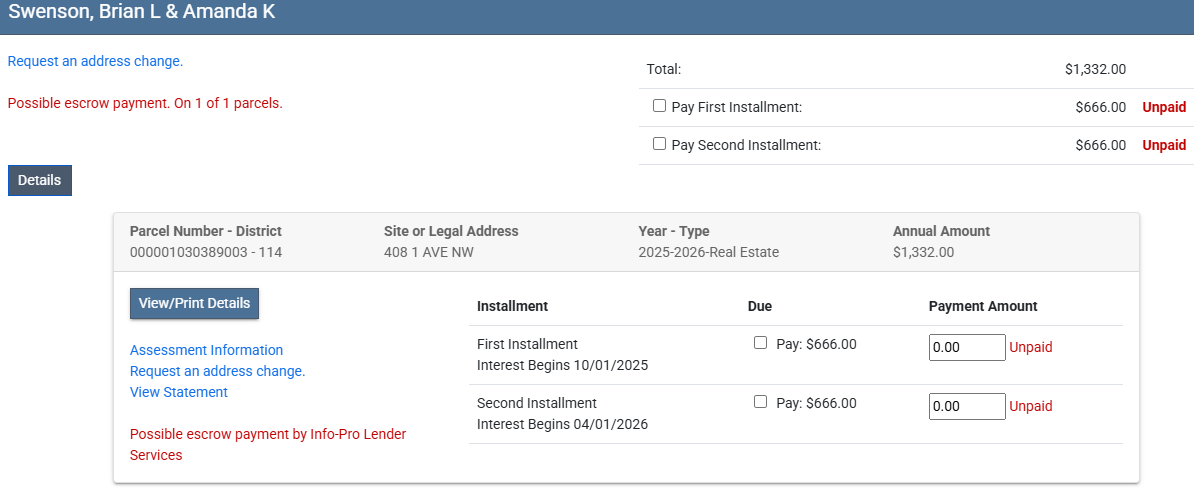Click the 'Payment Amount' column header
The height and width of the screenshot is (489, 1194).
coord(982,306)
